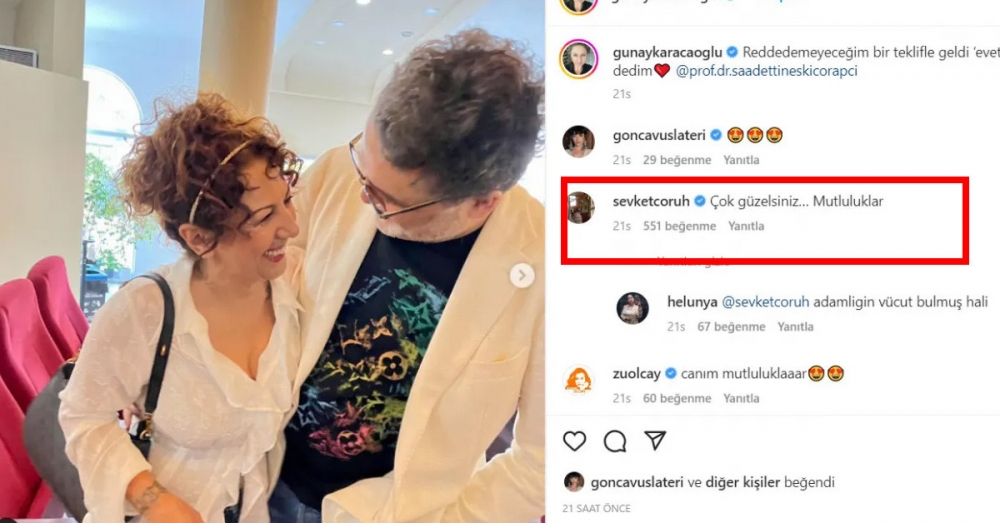The height and width of the screenshot is (523, 1000).
Task: Open comments using the speech bubble icon
Action: (x=615, y=441)
